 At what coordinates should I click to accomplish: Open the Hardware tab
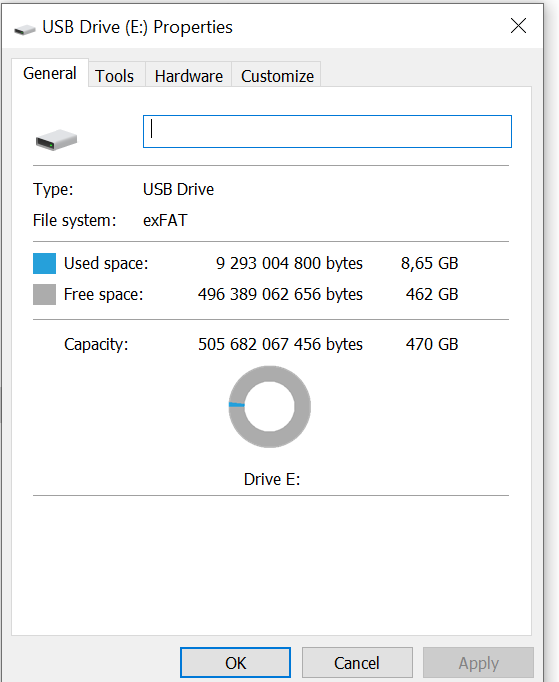(189, 76)
